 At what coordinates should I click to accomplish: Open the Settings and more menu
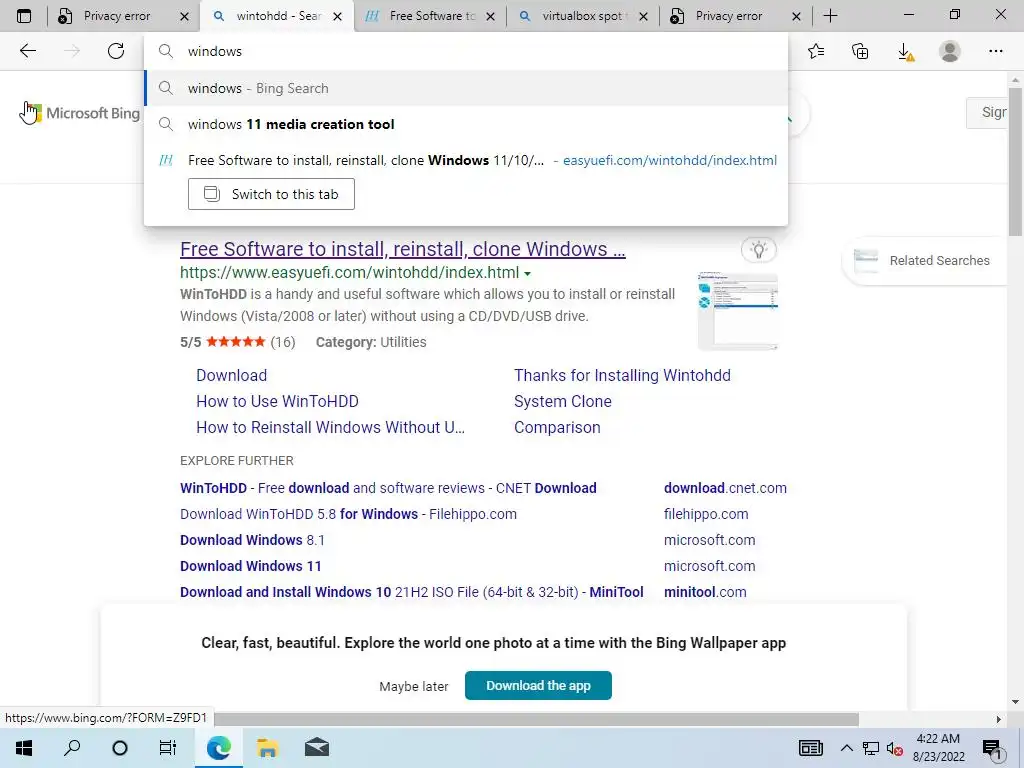[995, 51]
